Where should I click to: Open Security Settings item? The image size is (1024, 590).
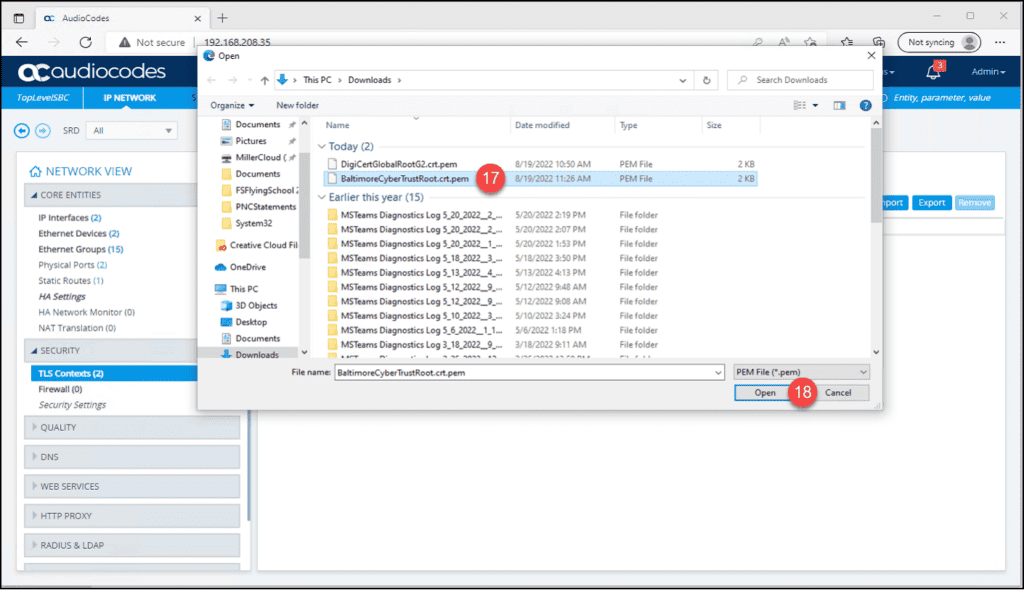pos(72,404)
